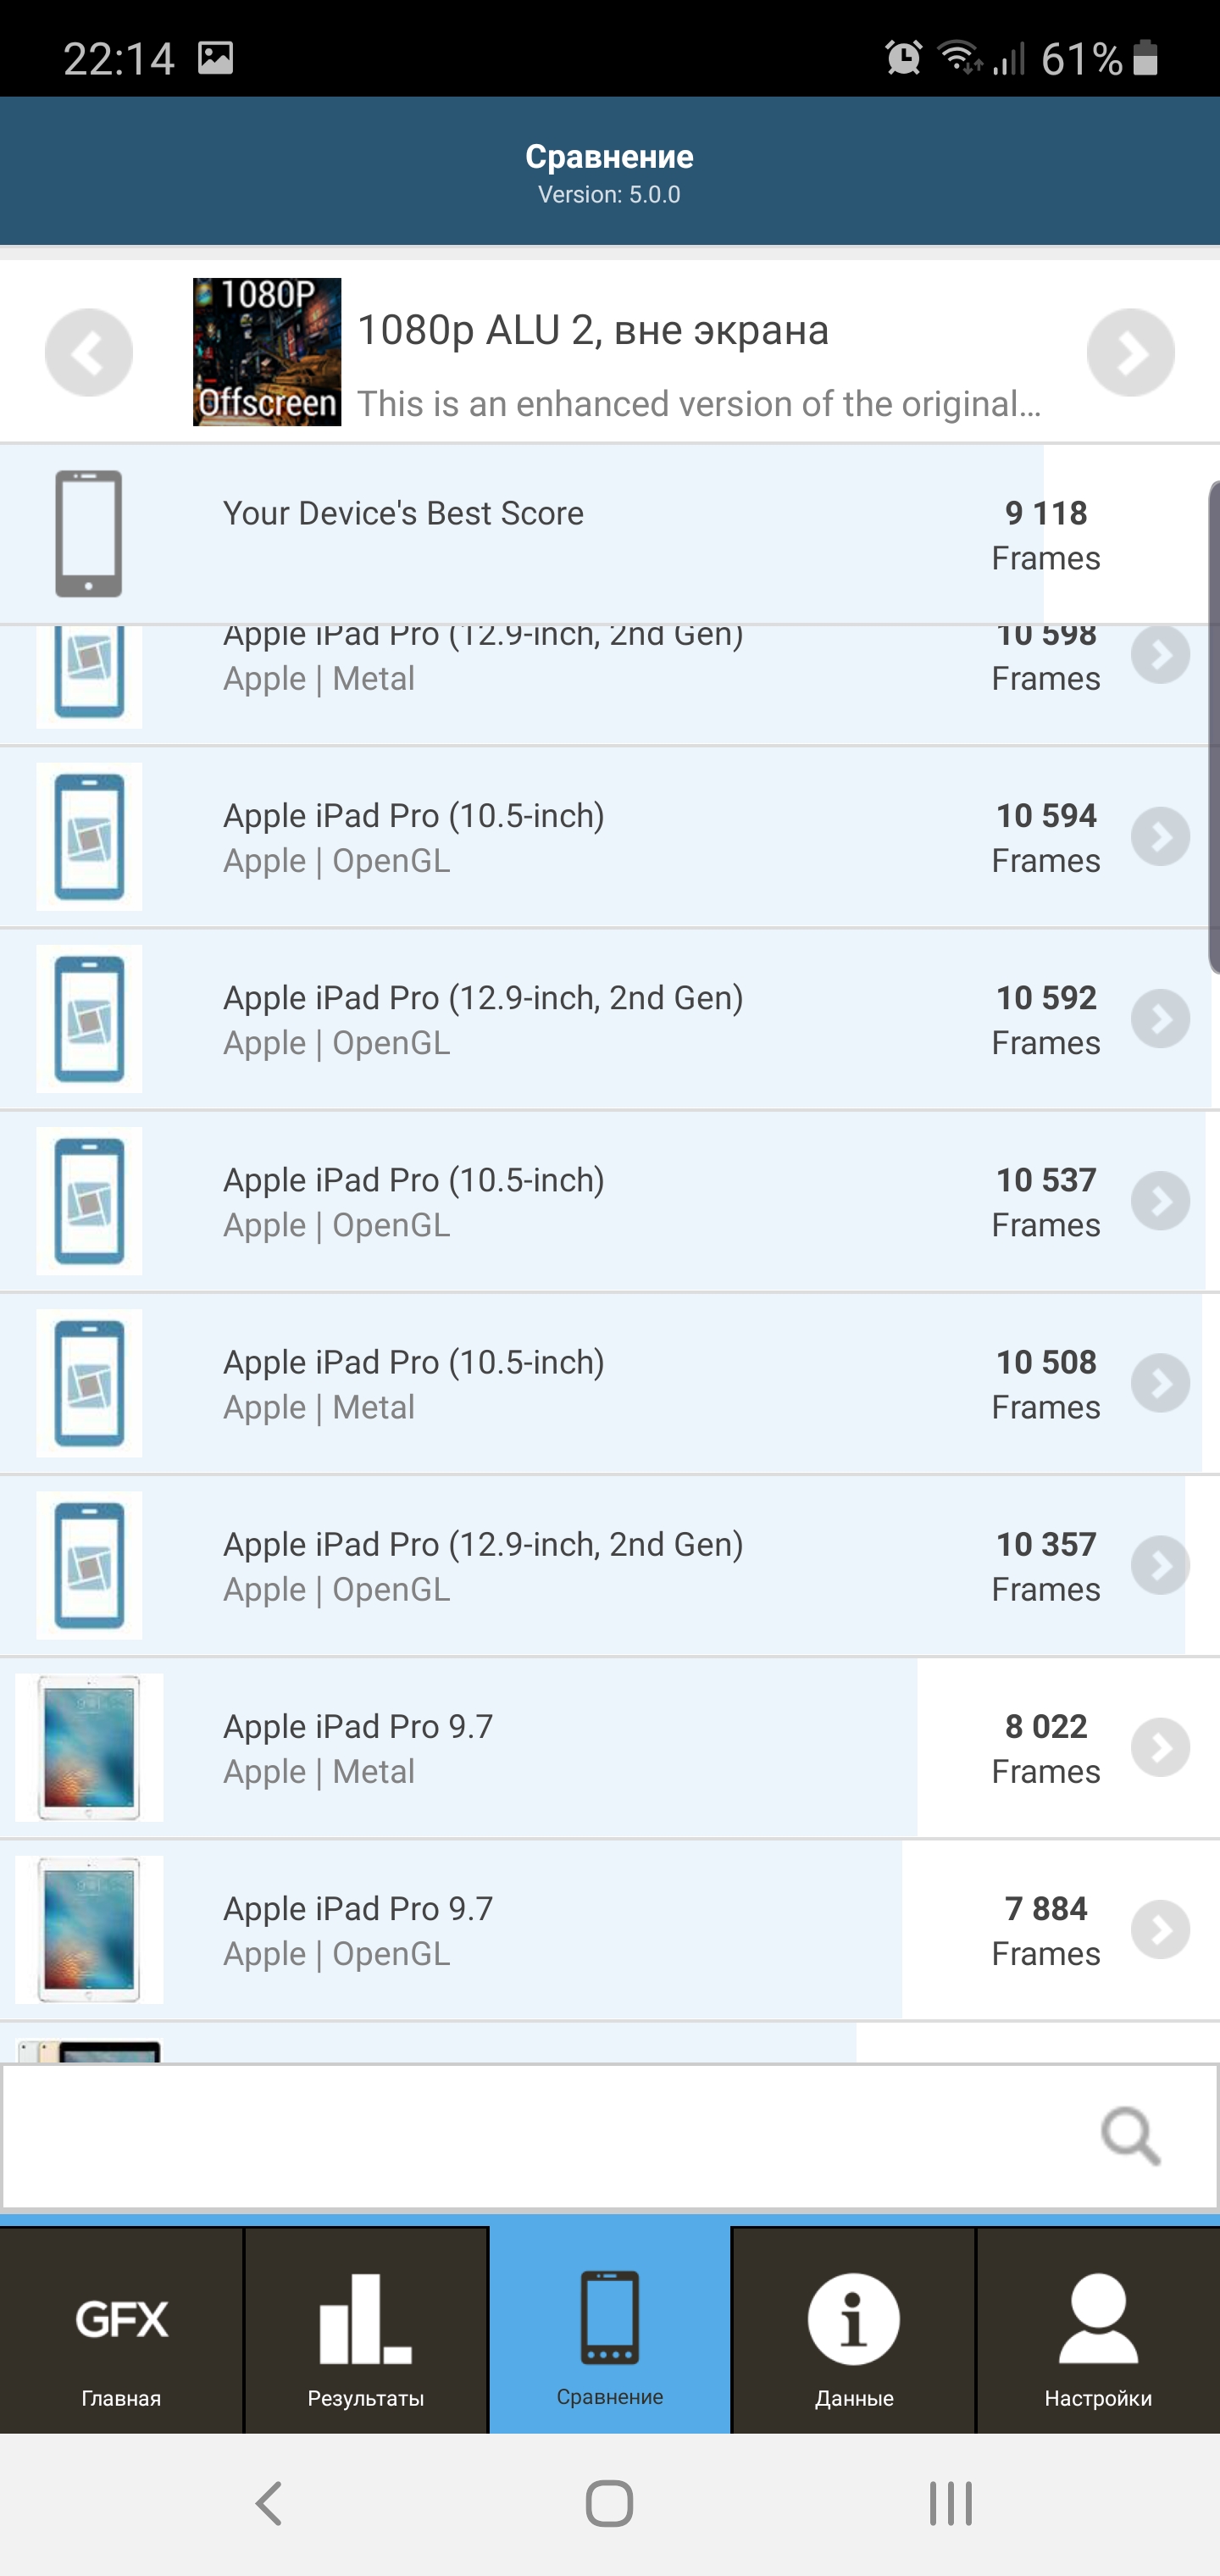
Task: Select the Сравнение phone icon tab
Action: tap(610, 2330)
